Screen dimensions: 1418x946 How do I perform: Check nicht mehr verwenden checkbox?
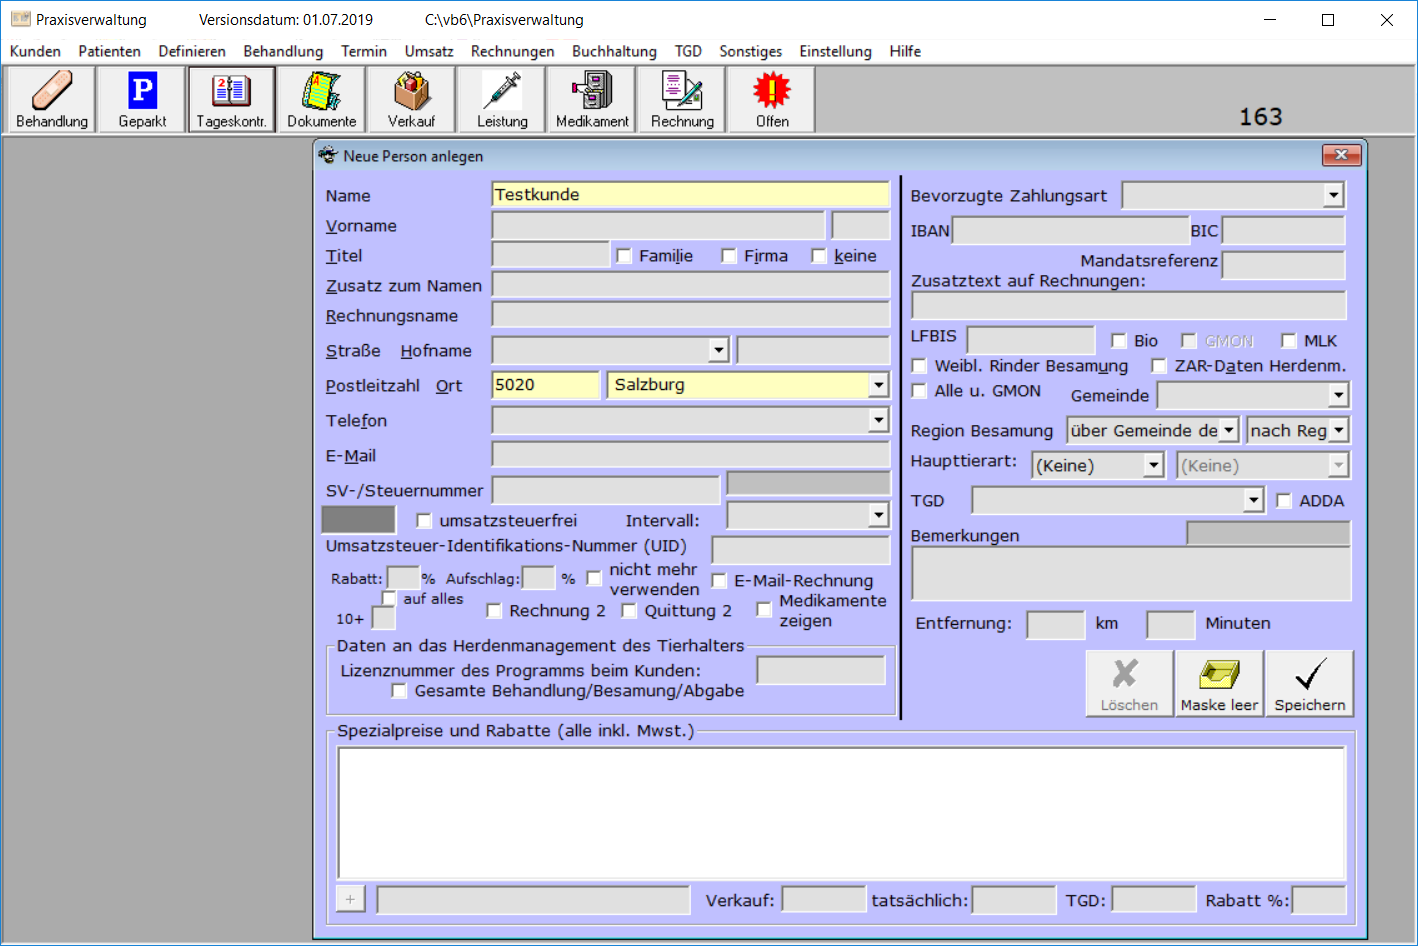tap(594, 579)
